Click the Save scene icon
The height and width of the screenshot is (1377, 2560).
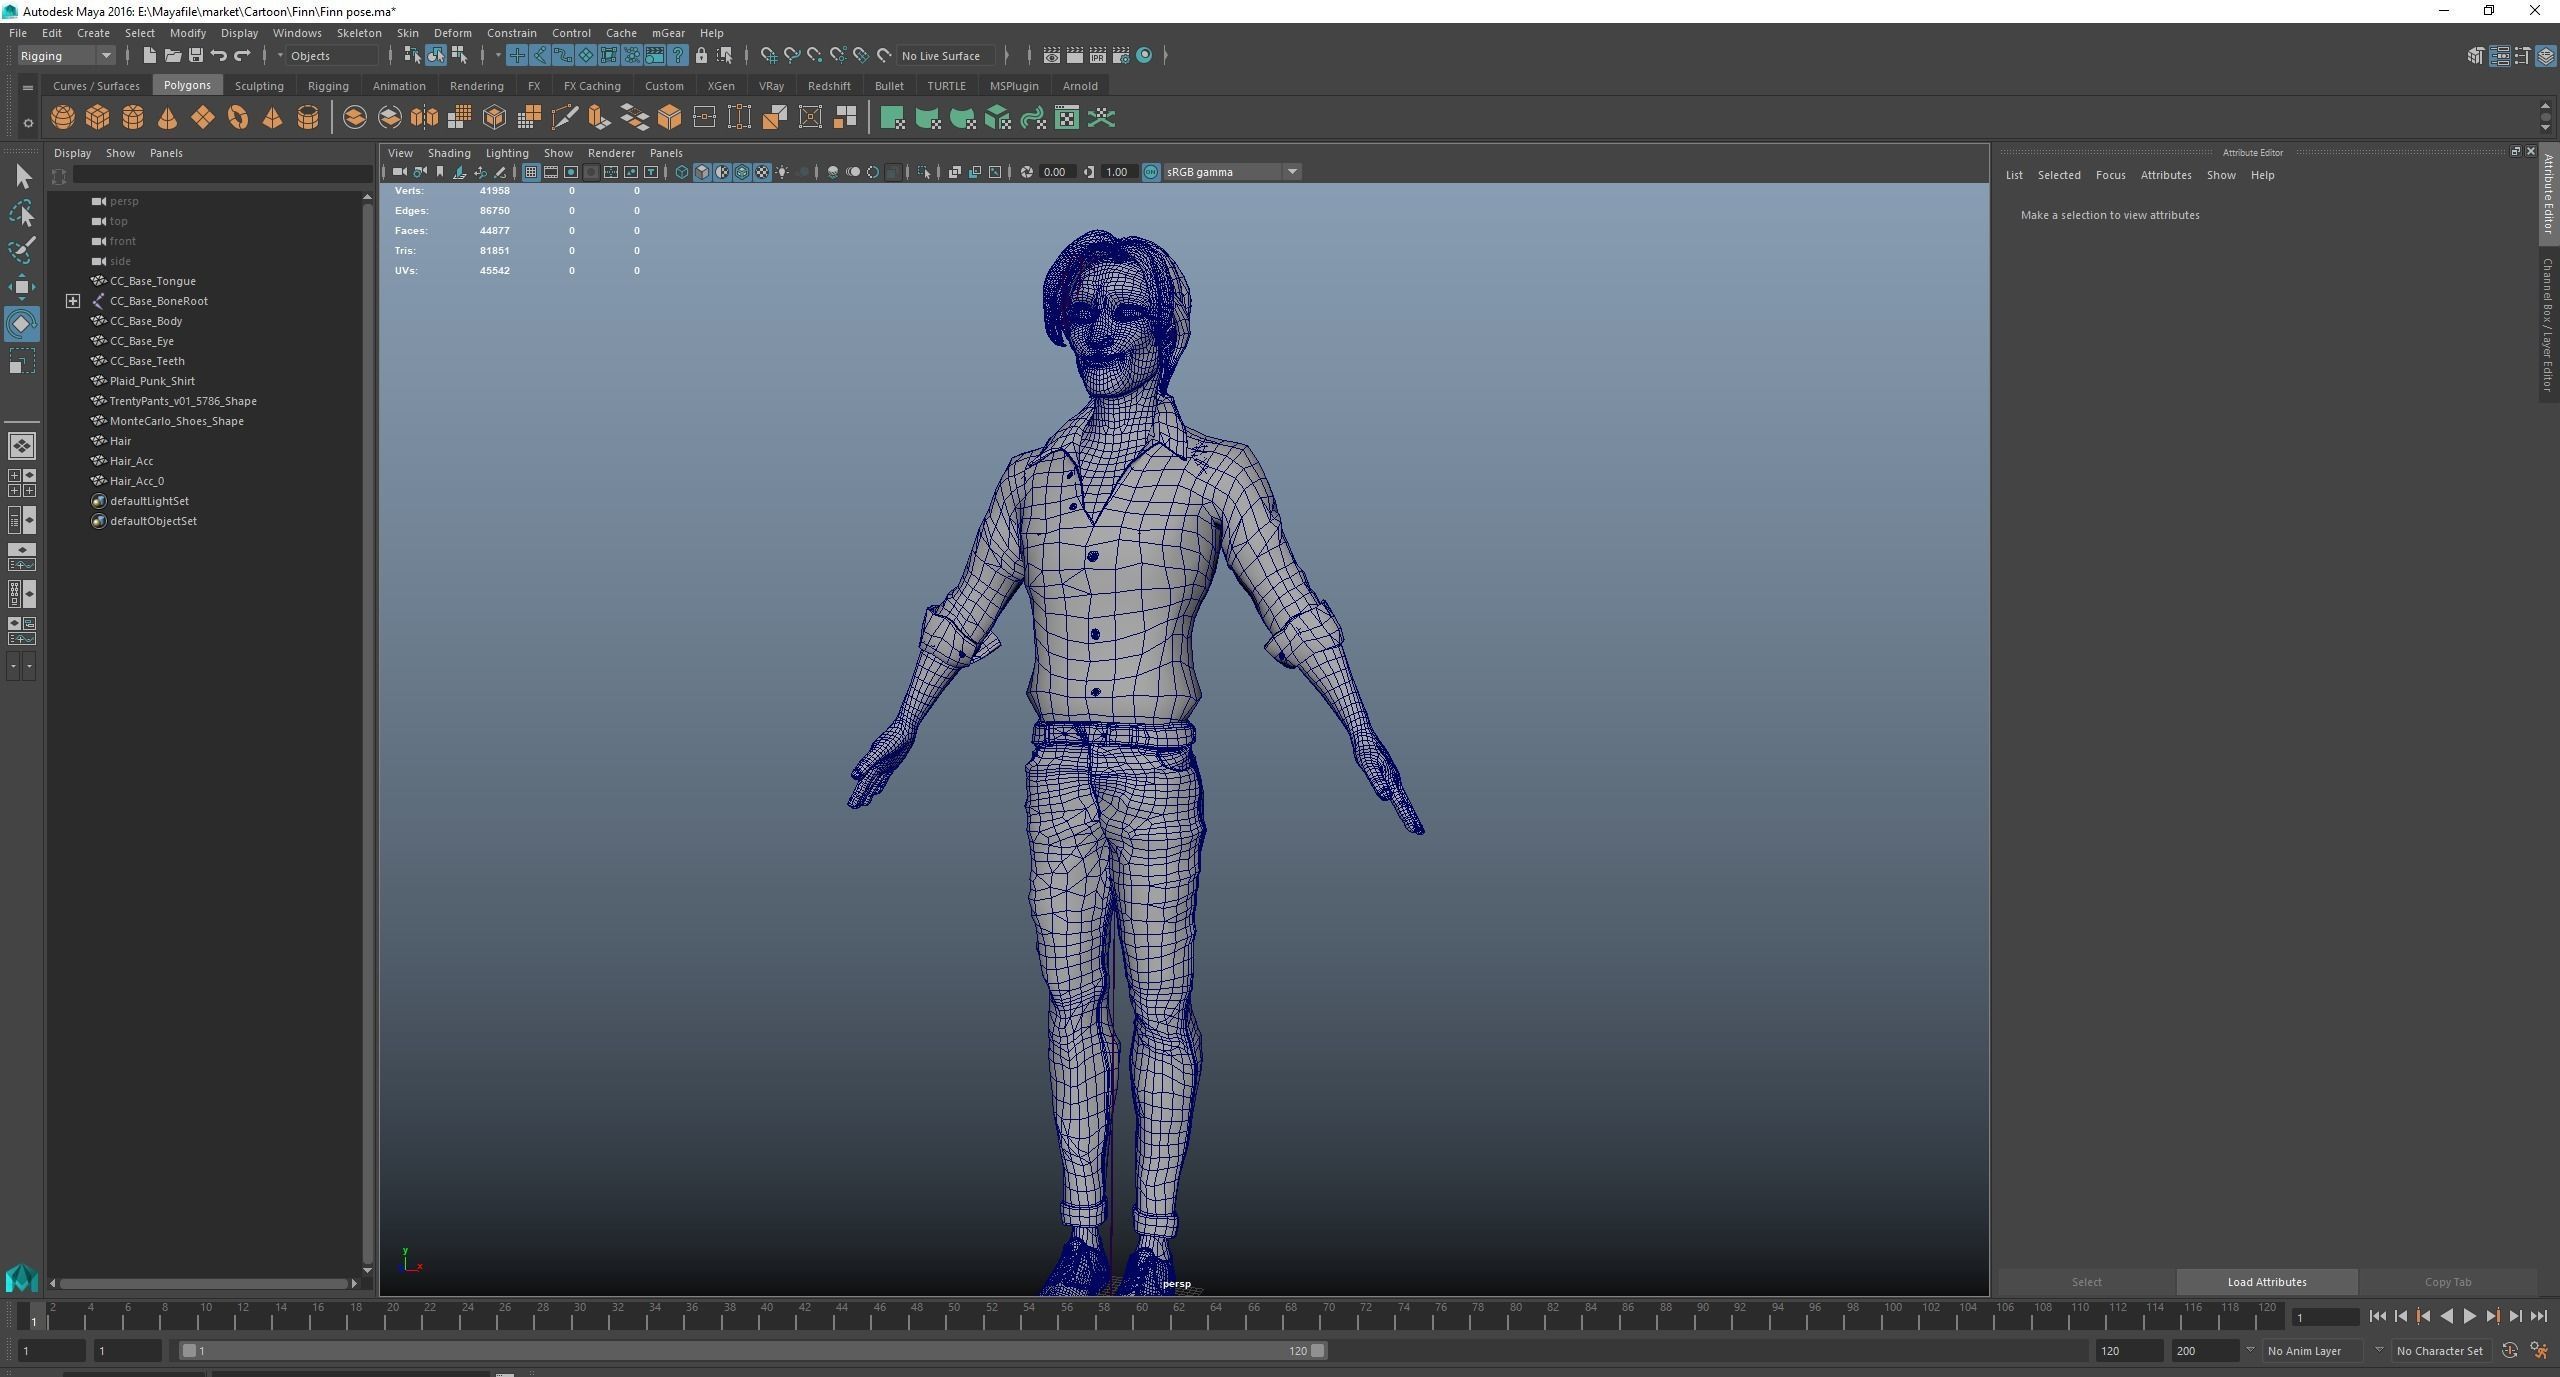point(196,56)
